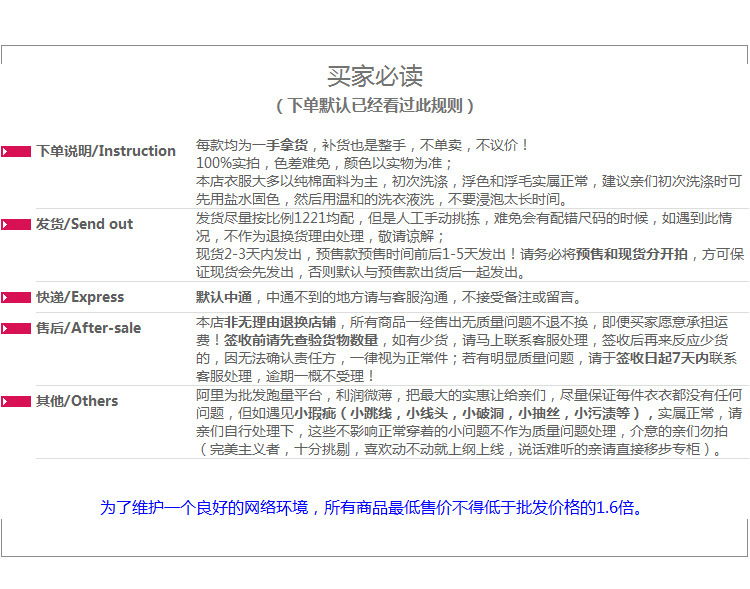Screen dimensions: 750x589
Task: Click the line starting 发货尽量按比例1221均配
Action: click(464, 219)
